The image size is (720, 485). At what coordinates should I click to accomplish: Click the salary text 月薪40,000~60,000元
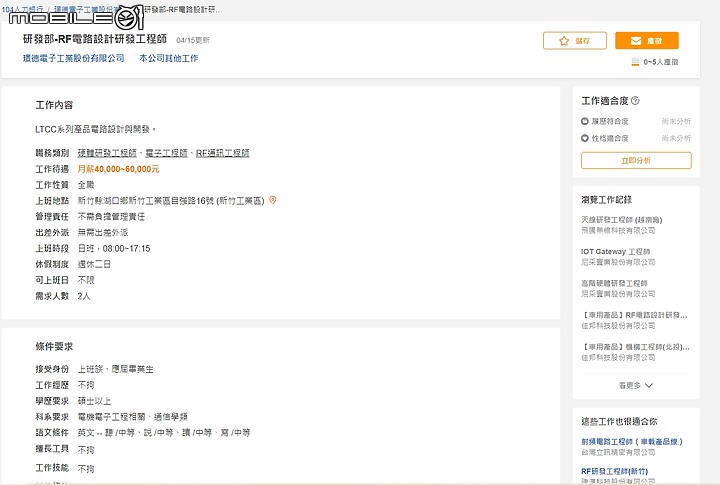[118, 169]
